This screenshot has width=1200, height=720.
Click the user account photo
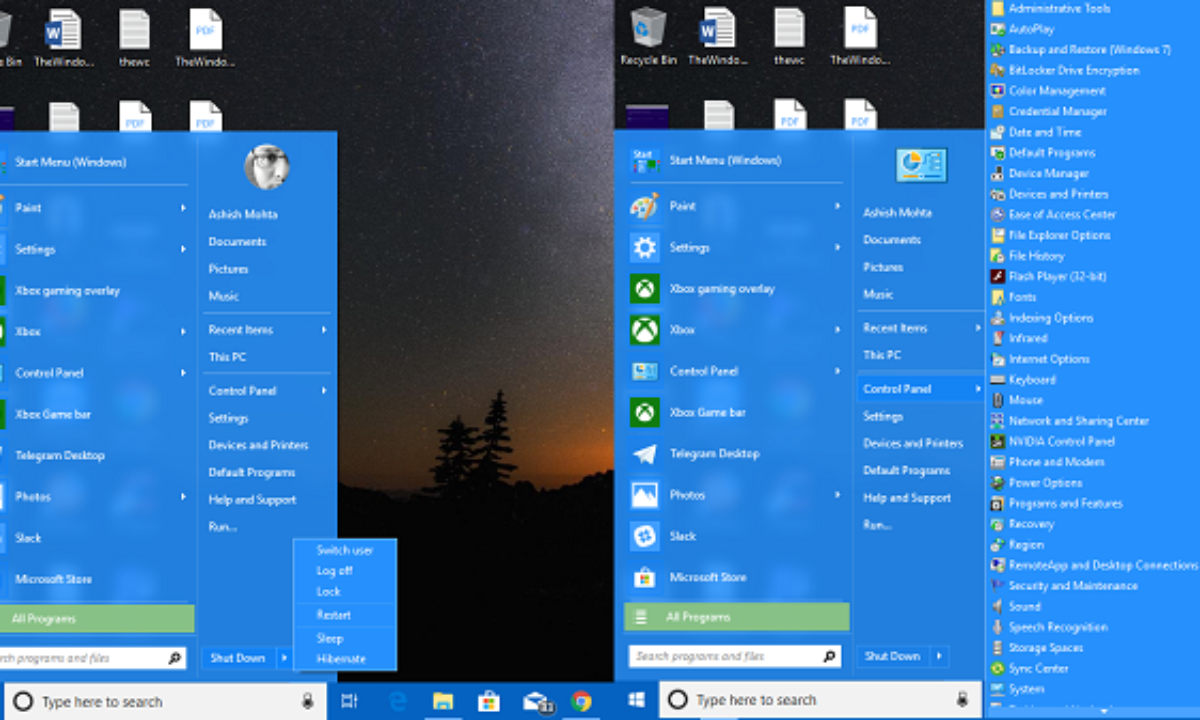point(266,166)
